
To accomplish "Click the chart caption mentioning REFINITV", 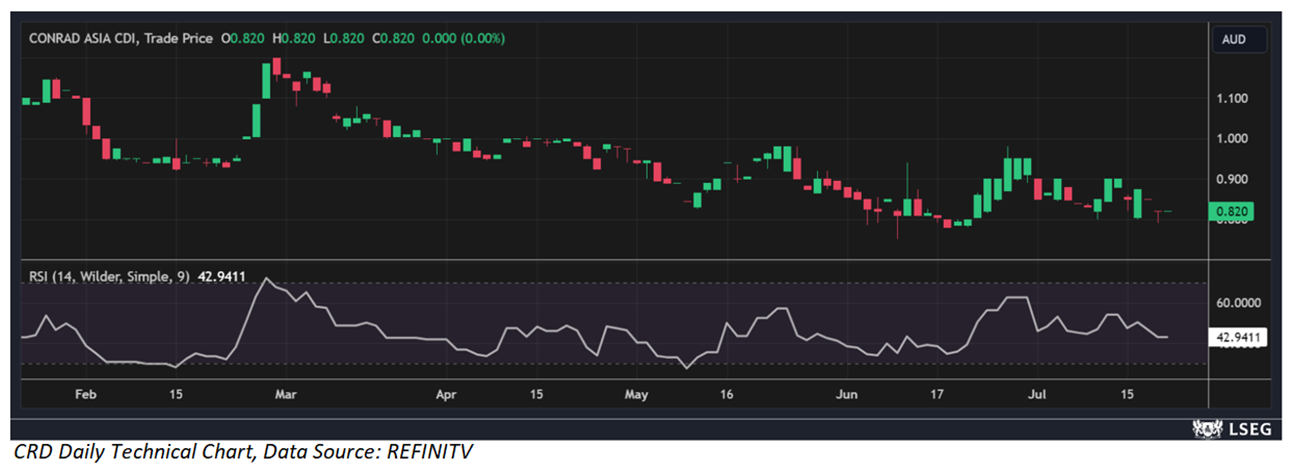I will click(245, 454).
